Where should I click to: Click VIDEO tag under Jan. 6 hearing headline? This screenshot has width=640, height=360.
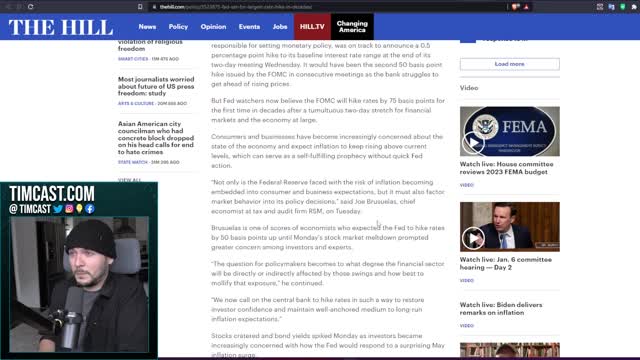[x=467, y=280]
